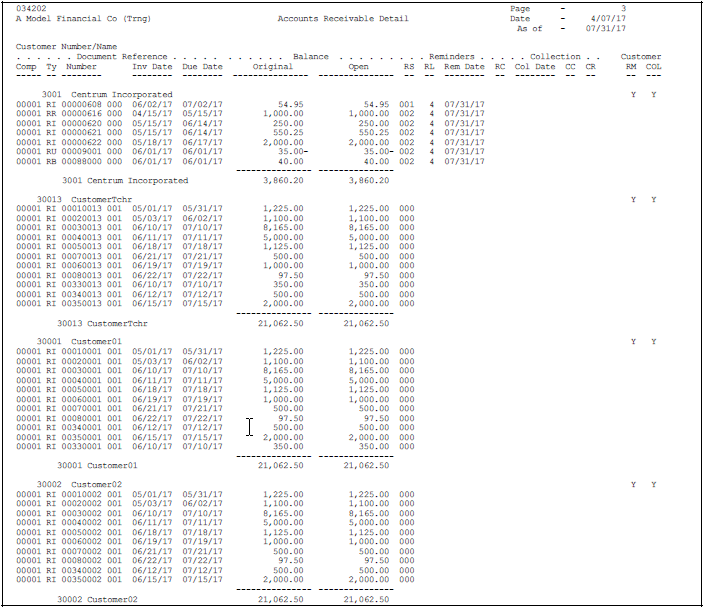The height and width of the screenshot is (608, 704).
Task: Click the Open balance column header
Action: point(358,67)
